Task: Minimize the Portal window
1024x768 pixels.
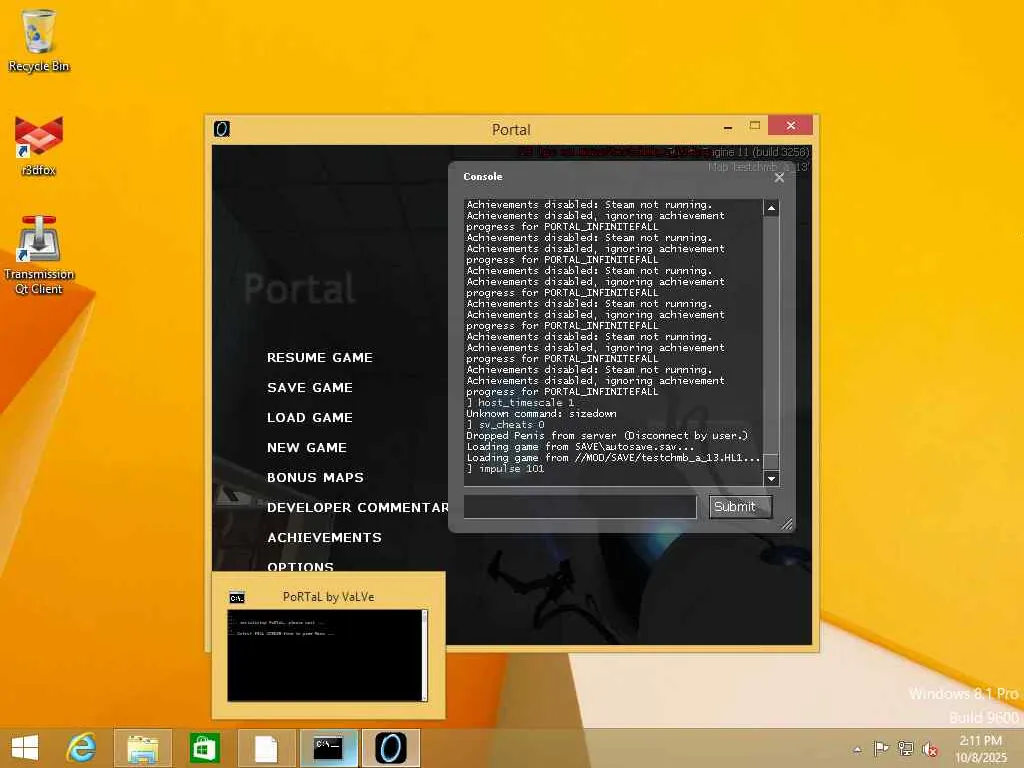Action: (728, 126)
